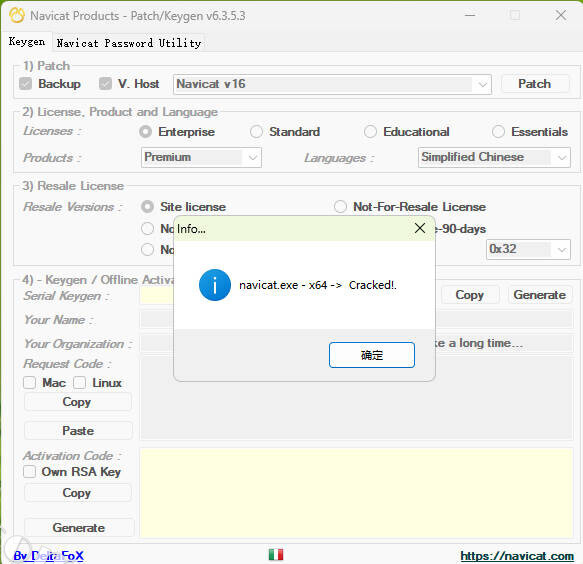The image size is (583, 564).
Task: Minimize the Navicat Patch/Keygen window
Action: [470, 15]
